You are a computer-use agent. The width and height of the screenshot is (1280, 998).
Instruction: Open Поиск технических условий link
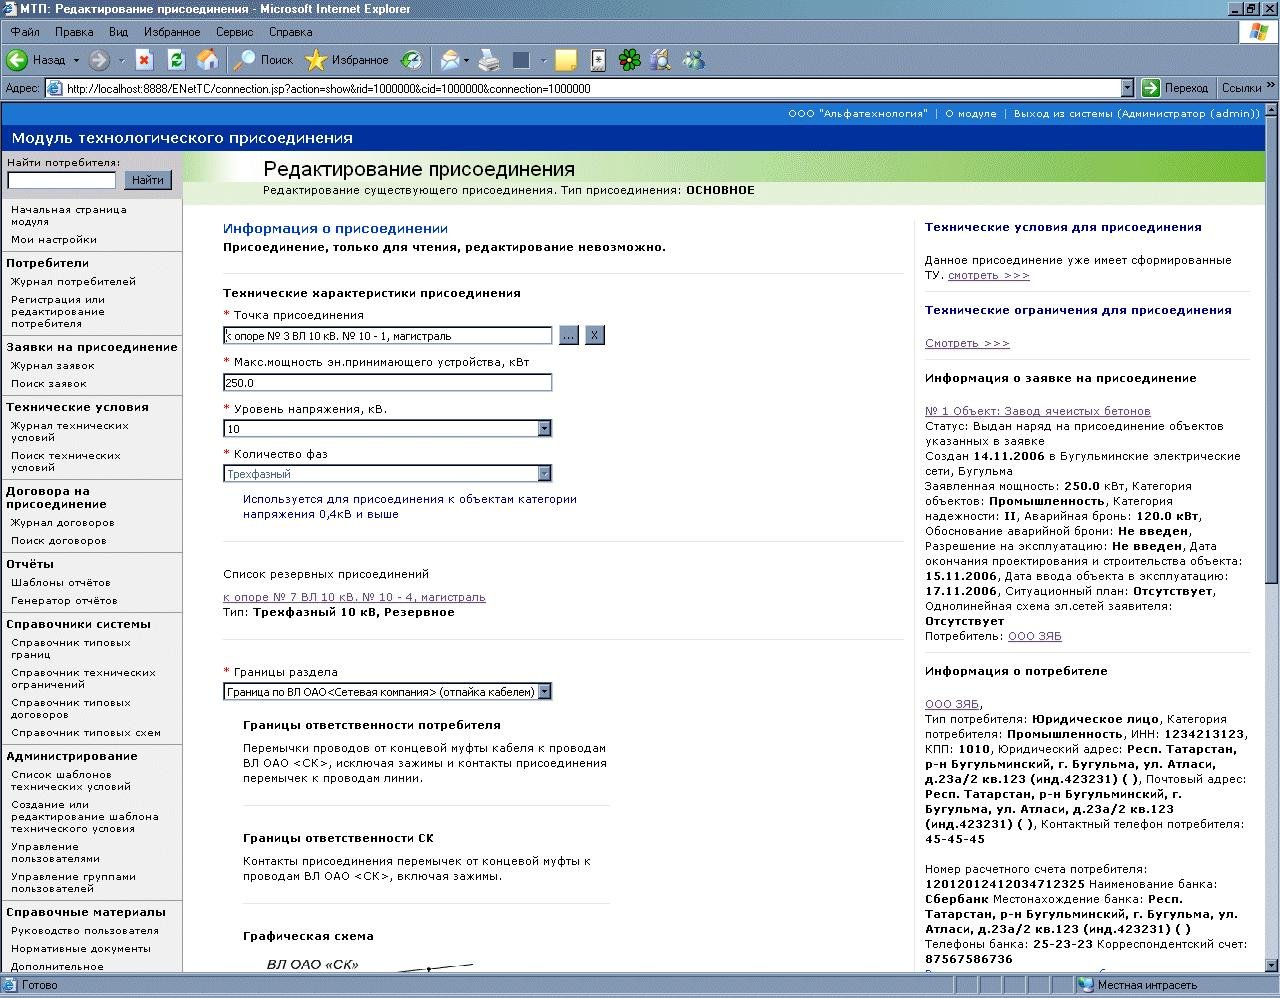pos(66,462)
